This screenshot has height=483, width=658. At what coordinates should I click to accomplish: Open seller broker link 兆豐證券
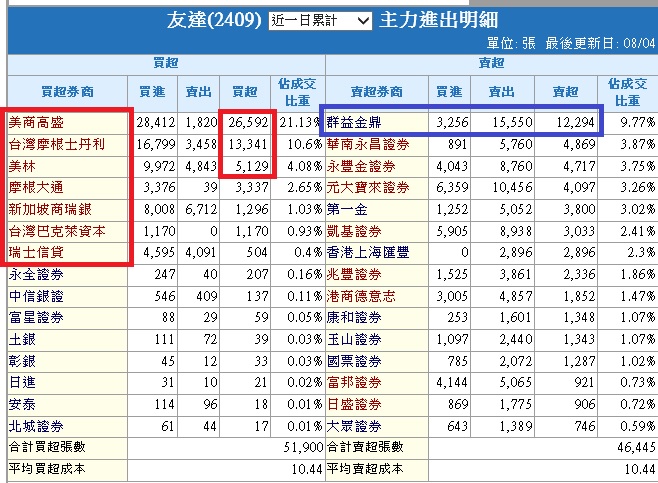pyautogui.click(x=354, y=274)
